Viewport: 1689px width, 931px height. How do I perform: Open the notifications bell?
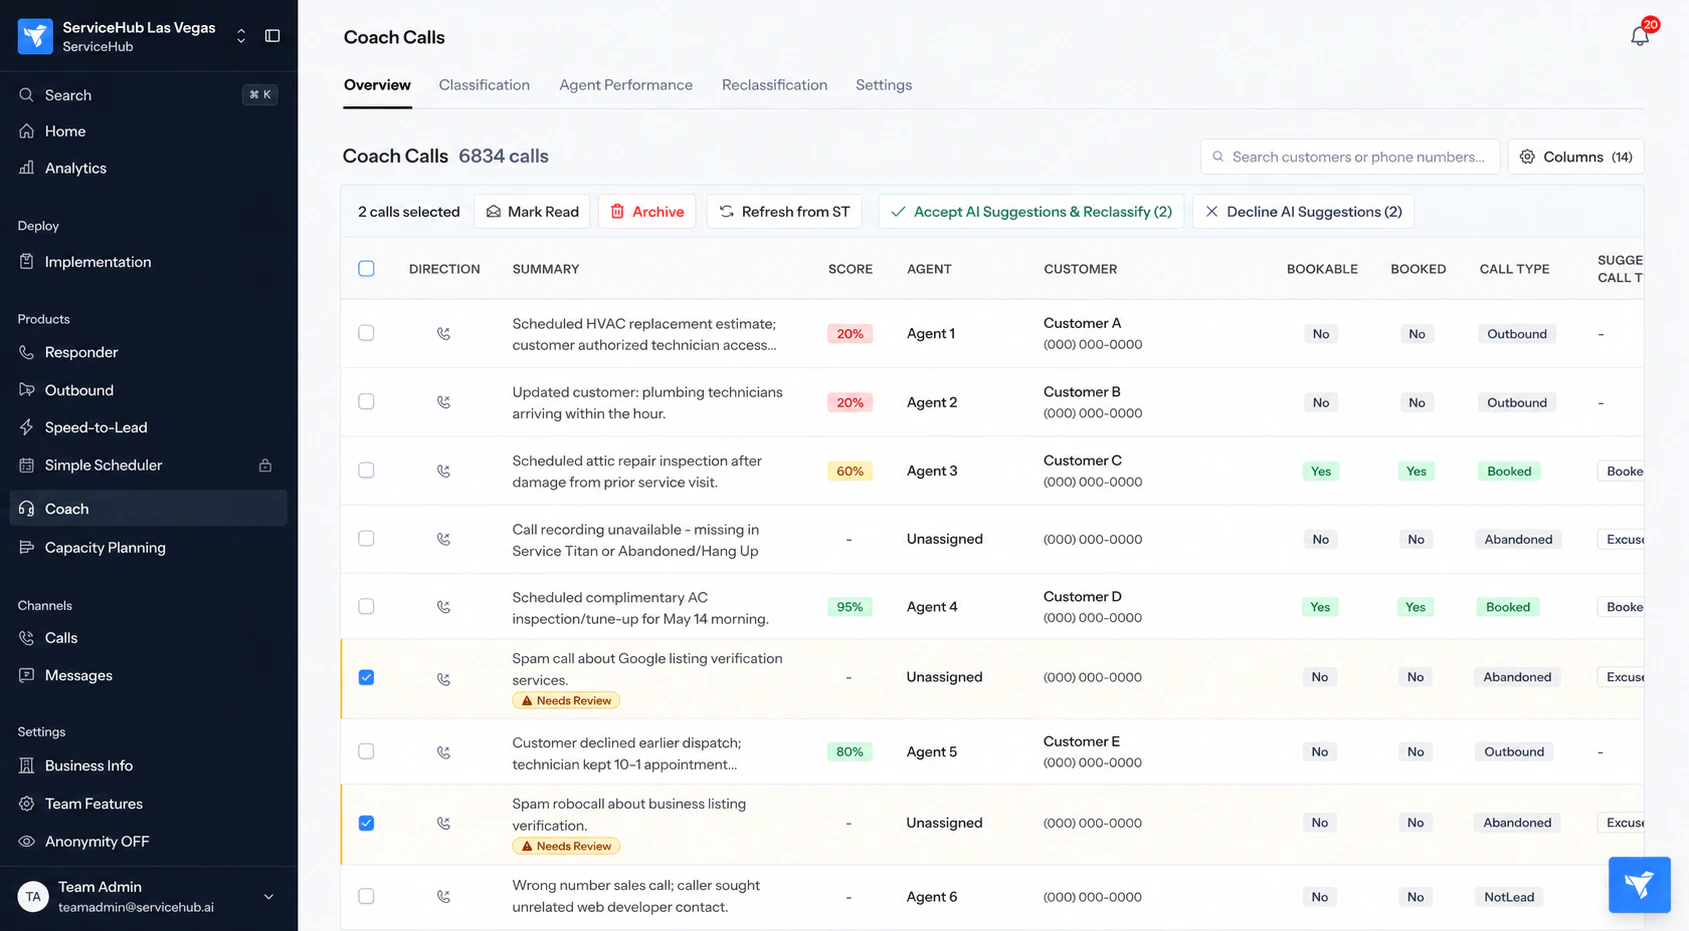(1640, 36)
